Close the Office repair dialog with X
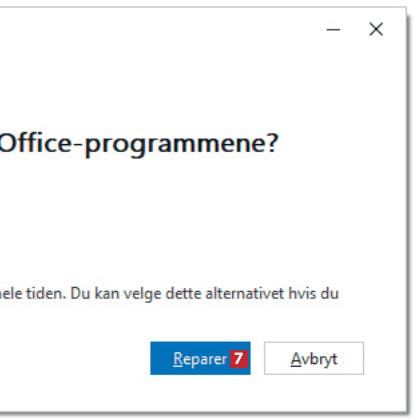This screenshot has width=416, height=420. [376, 29]
